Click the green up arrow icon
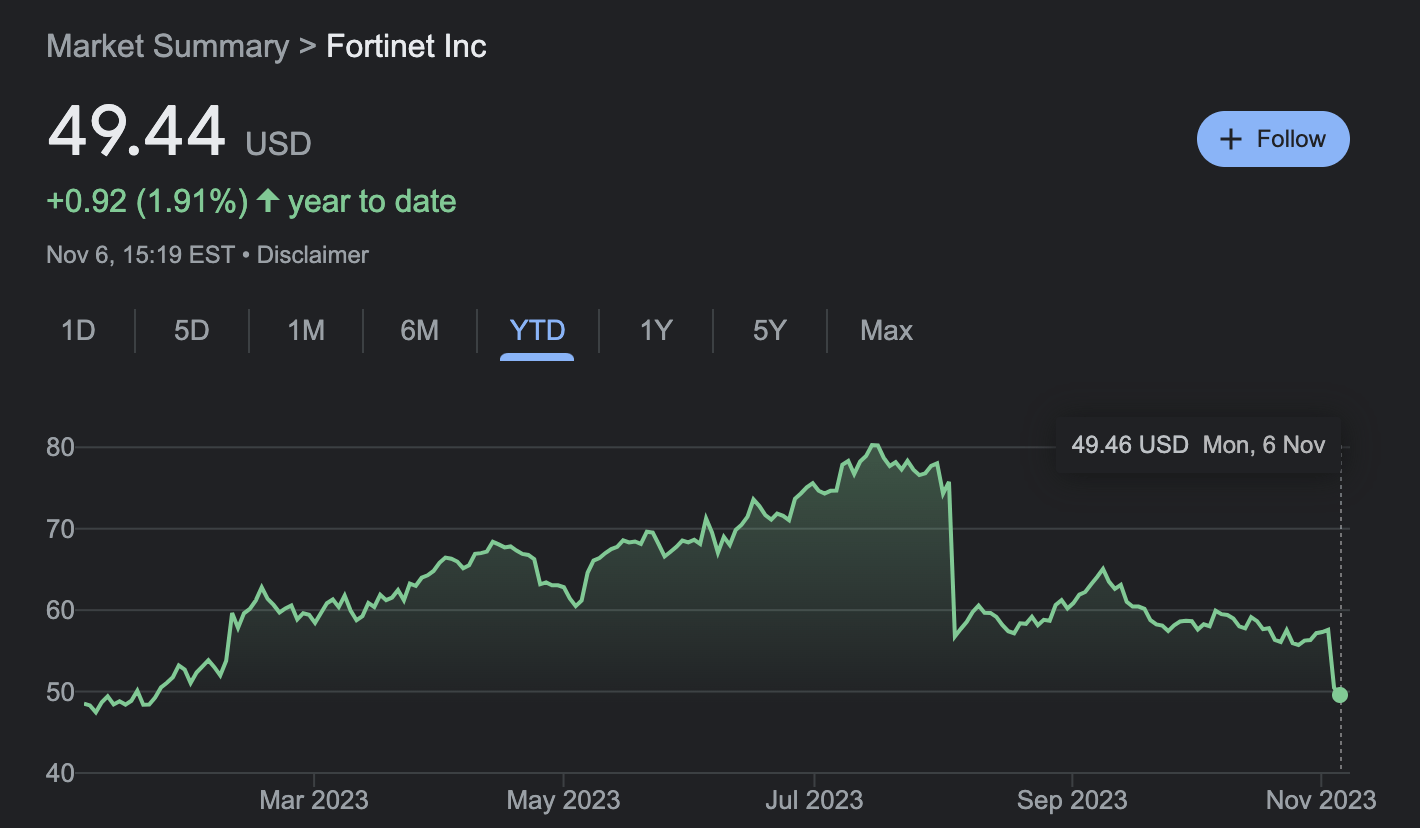Screen dimensions: 1420x828 (x=267, y=201)
